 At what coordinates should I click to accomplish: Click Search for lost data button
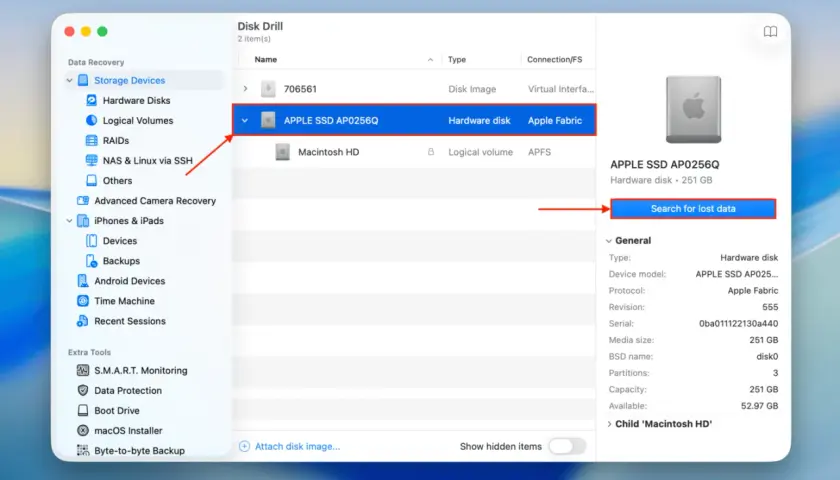(693, 209)
